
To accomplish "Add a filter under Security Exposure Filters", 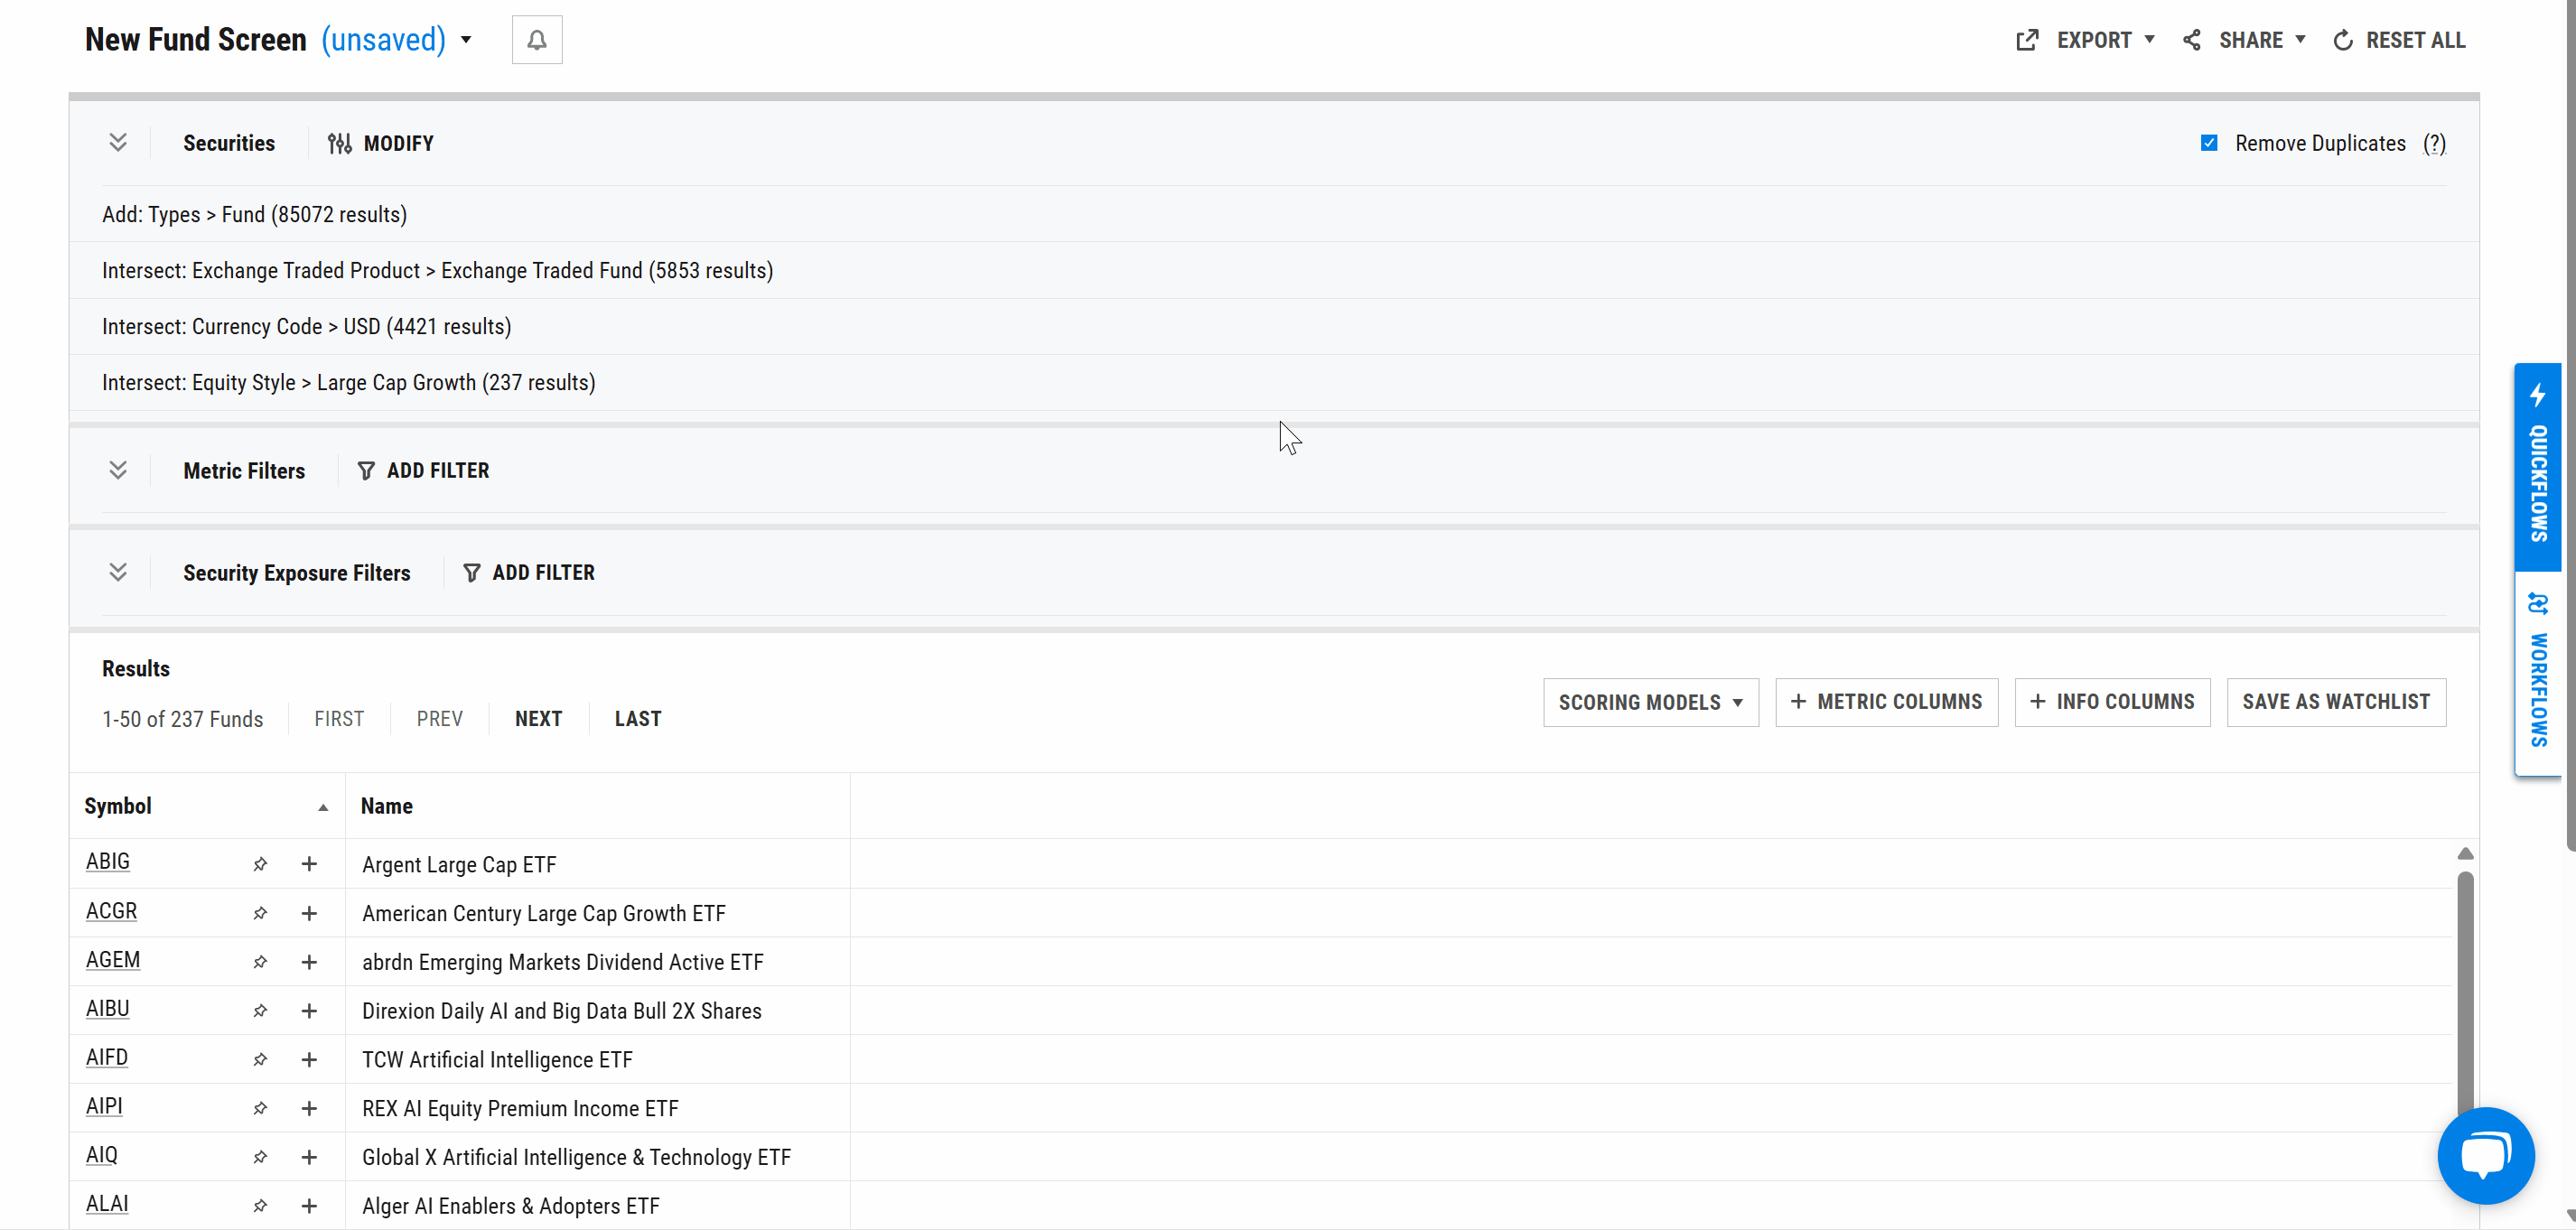I will pos(529,572).
